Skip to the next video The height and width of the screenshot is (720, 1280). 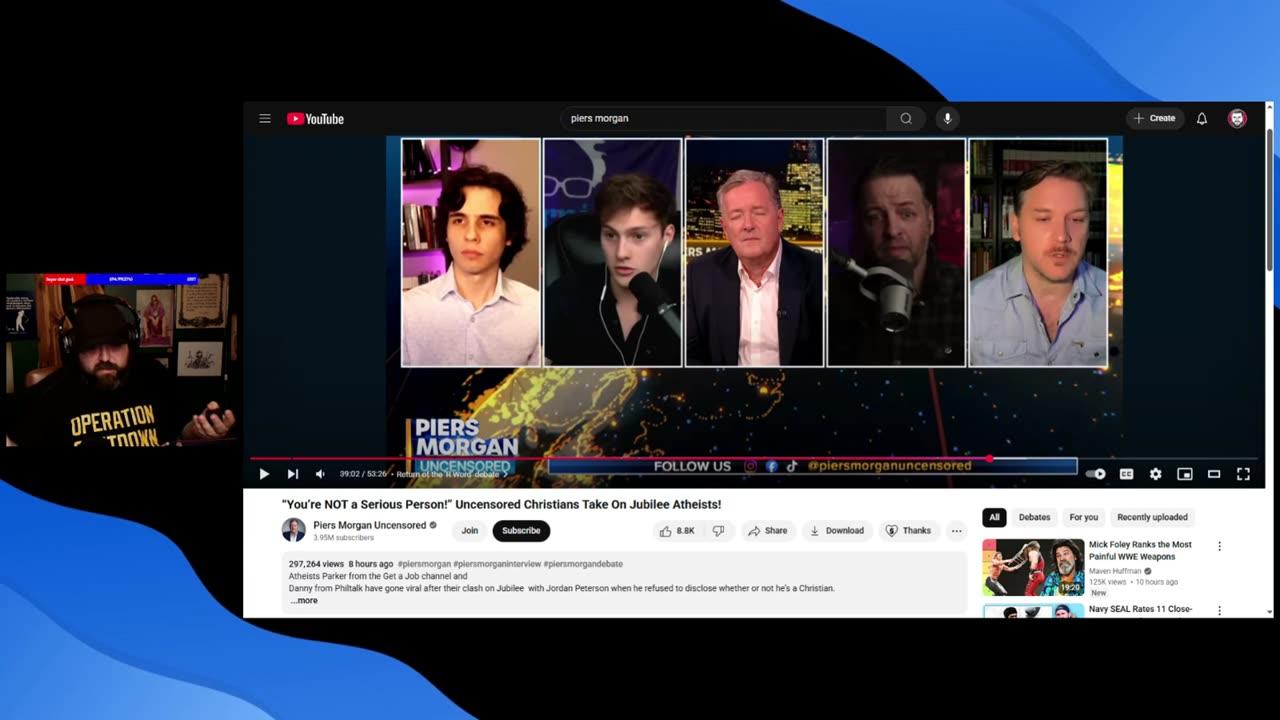tap(293, 474)
